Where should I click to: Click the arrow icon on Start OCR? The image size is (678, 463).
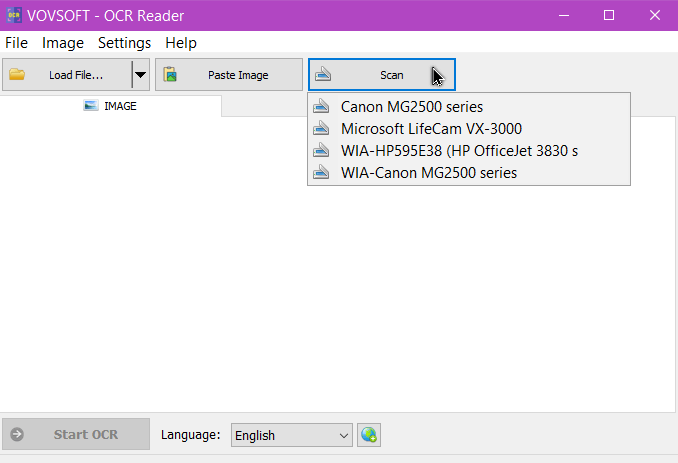coord(17,434)
